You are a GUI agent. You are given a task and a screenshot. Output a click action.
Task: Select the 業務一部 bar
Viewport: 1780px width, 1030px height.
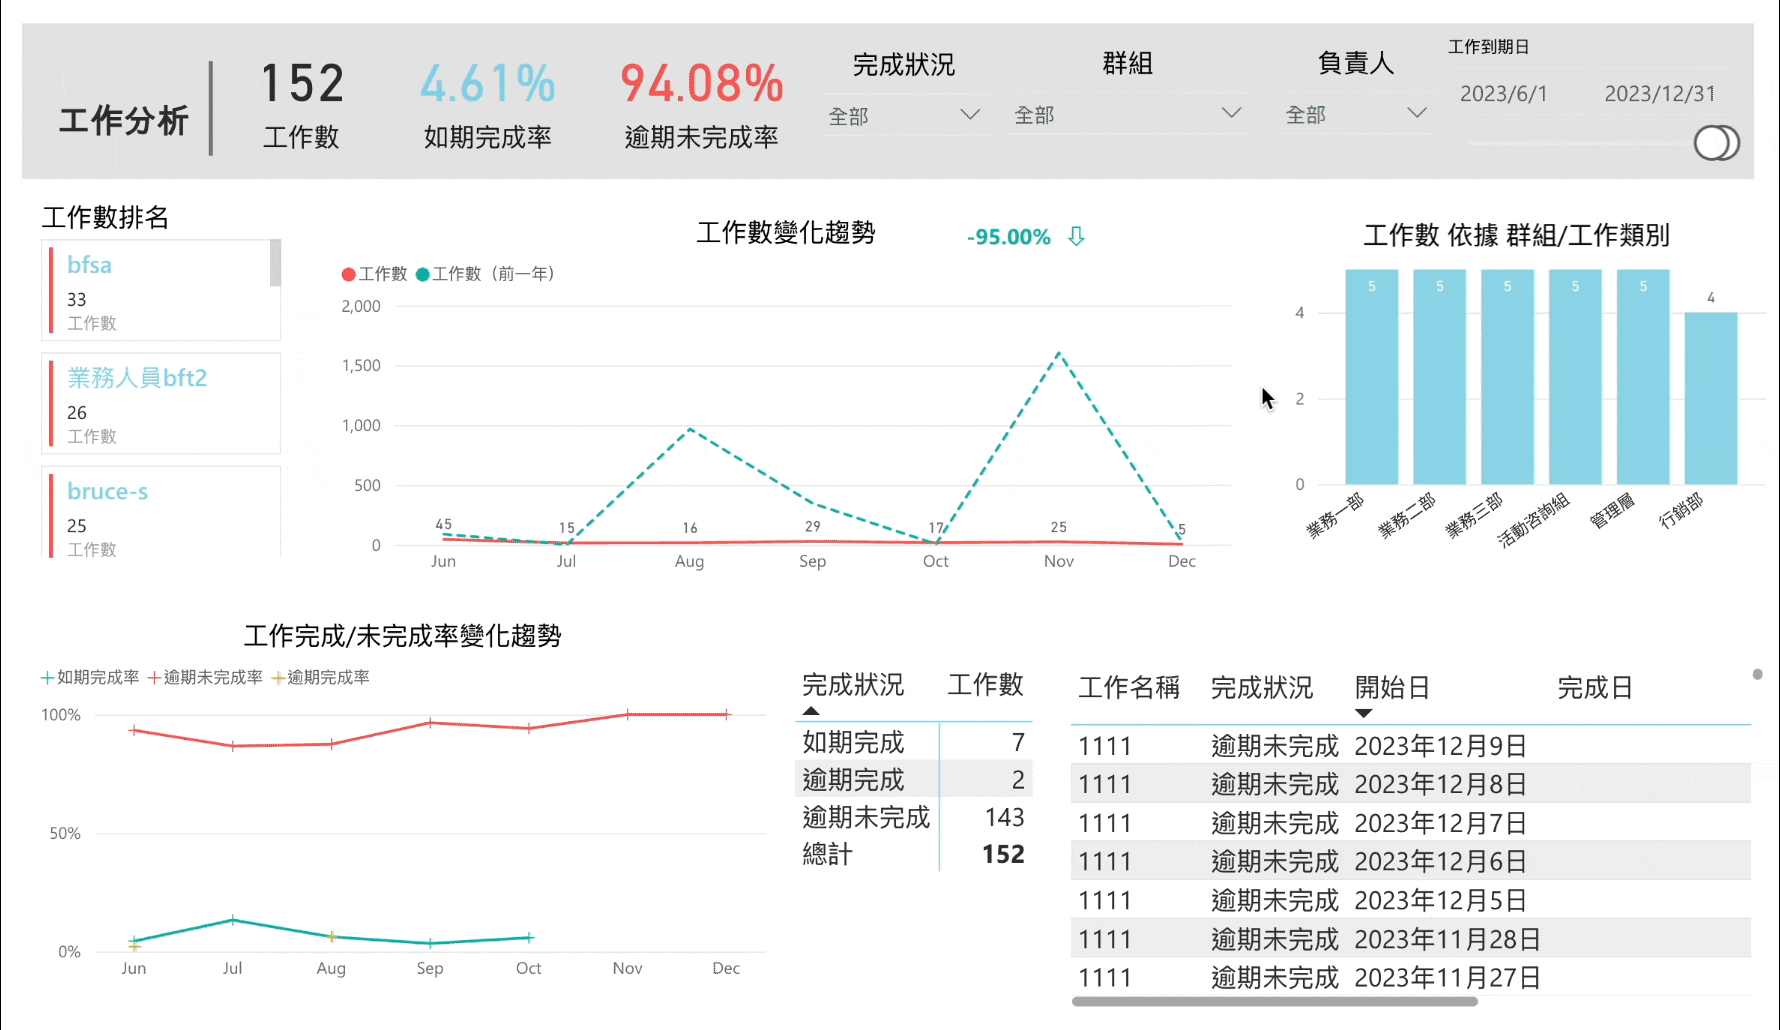click(x=1371, y=377)
